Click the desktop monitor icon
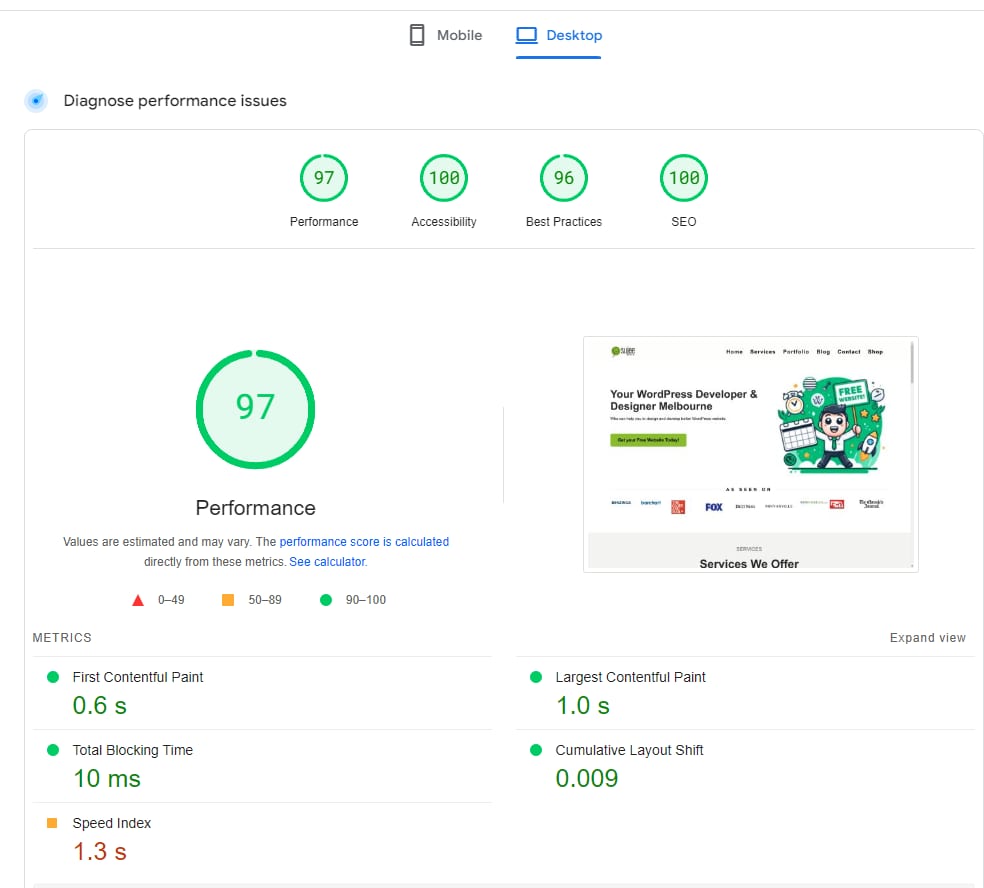 point(527,35)
